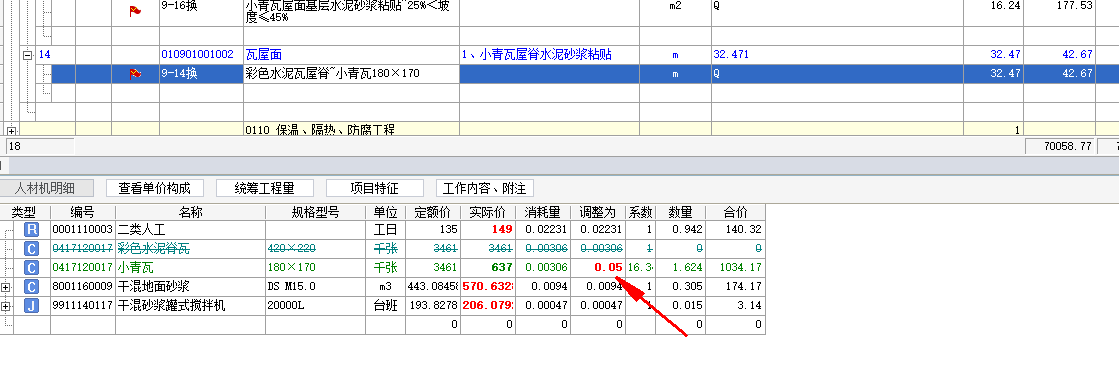Select the 彩色水泥瓦屋脊~小青瓦180×170 cell
The image size is (1119, 381).
[x=351, y=73]
